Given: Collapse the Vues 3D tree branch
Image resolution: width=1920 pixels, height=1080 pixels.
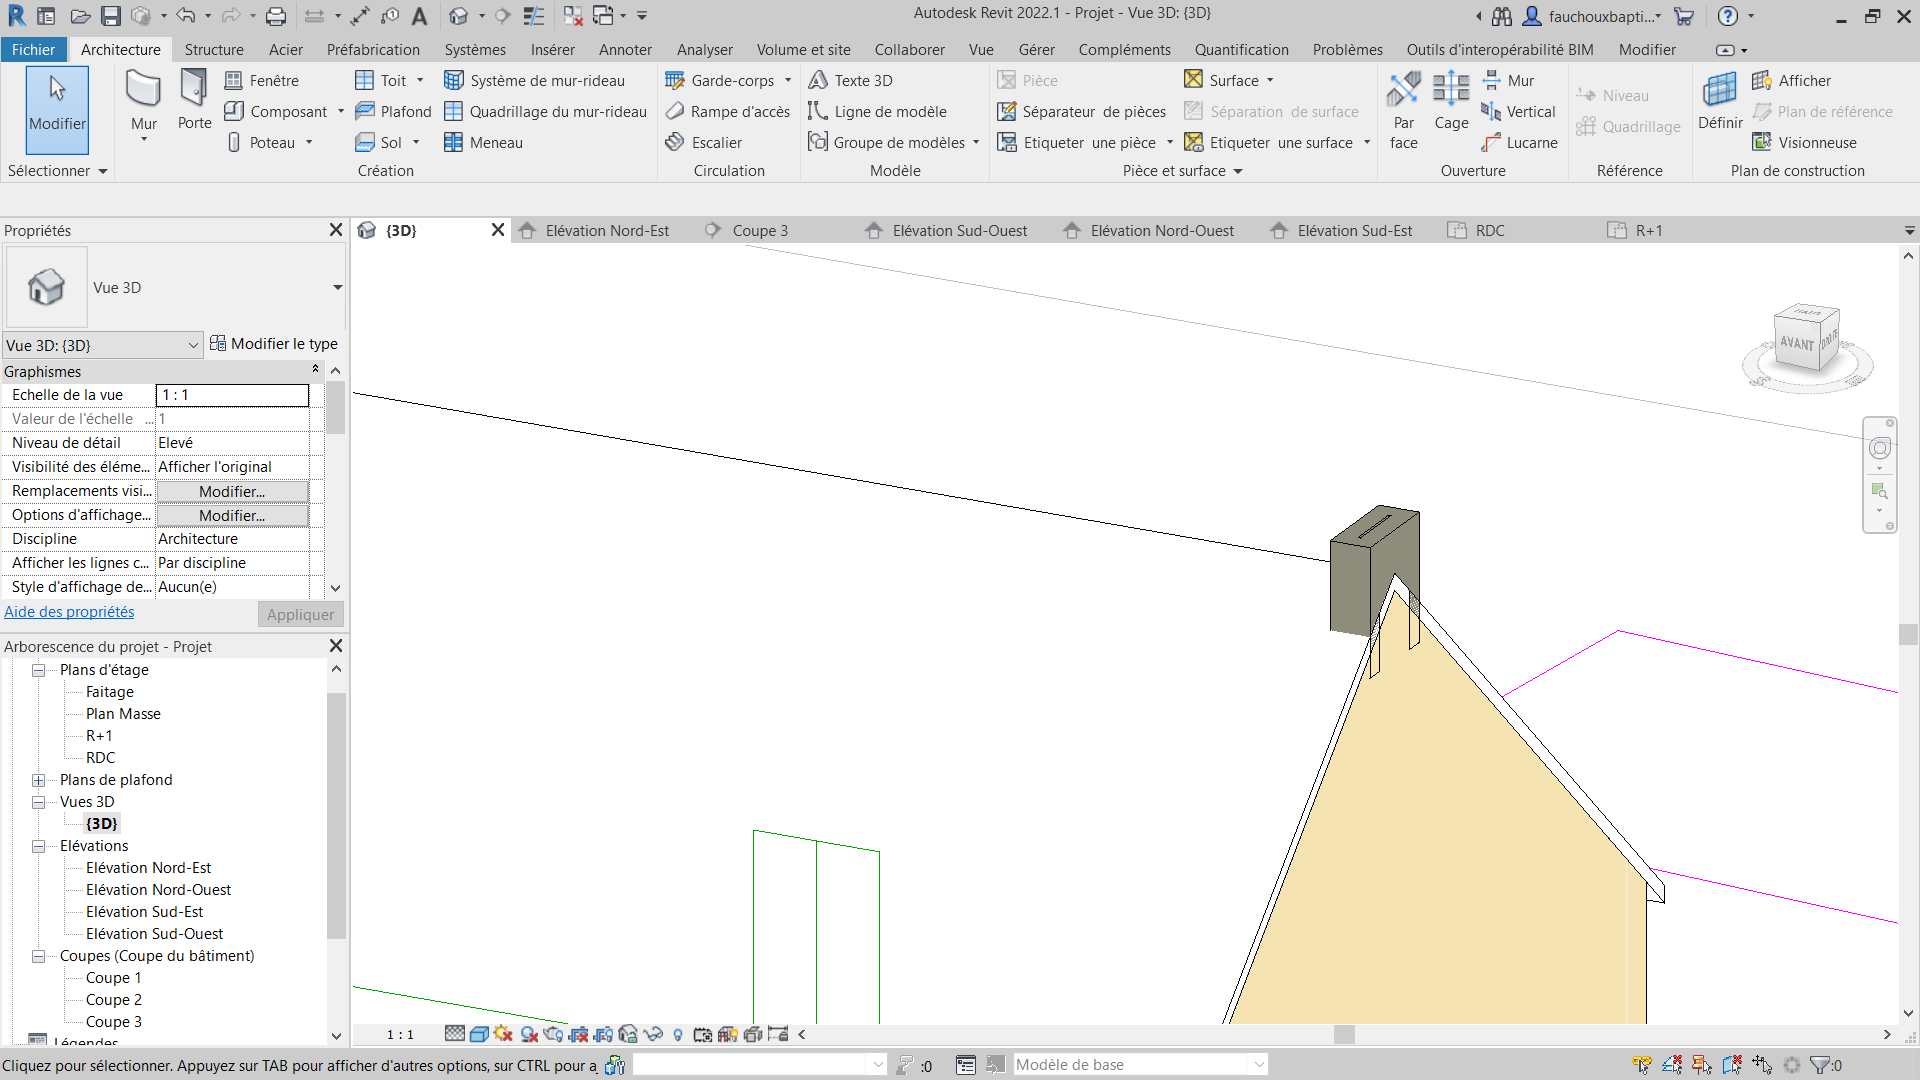Looking at the screenshot, I should click(x=38, y=801).
